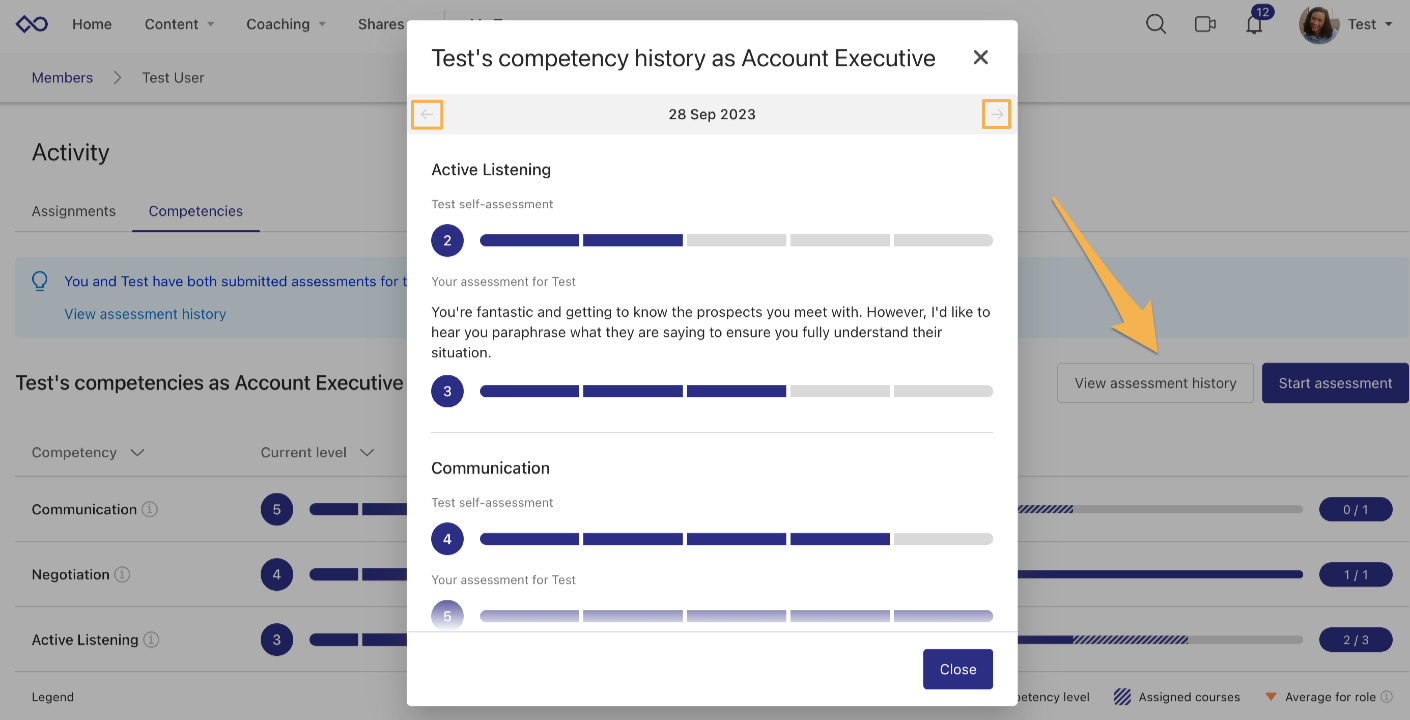View info tooltip beside Active Listening competency
Image resolution: width=1410 pixels, height=720 pixels.
pyautogui.click(x=153, y=640)
